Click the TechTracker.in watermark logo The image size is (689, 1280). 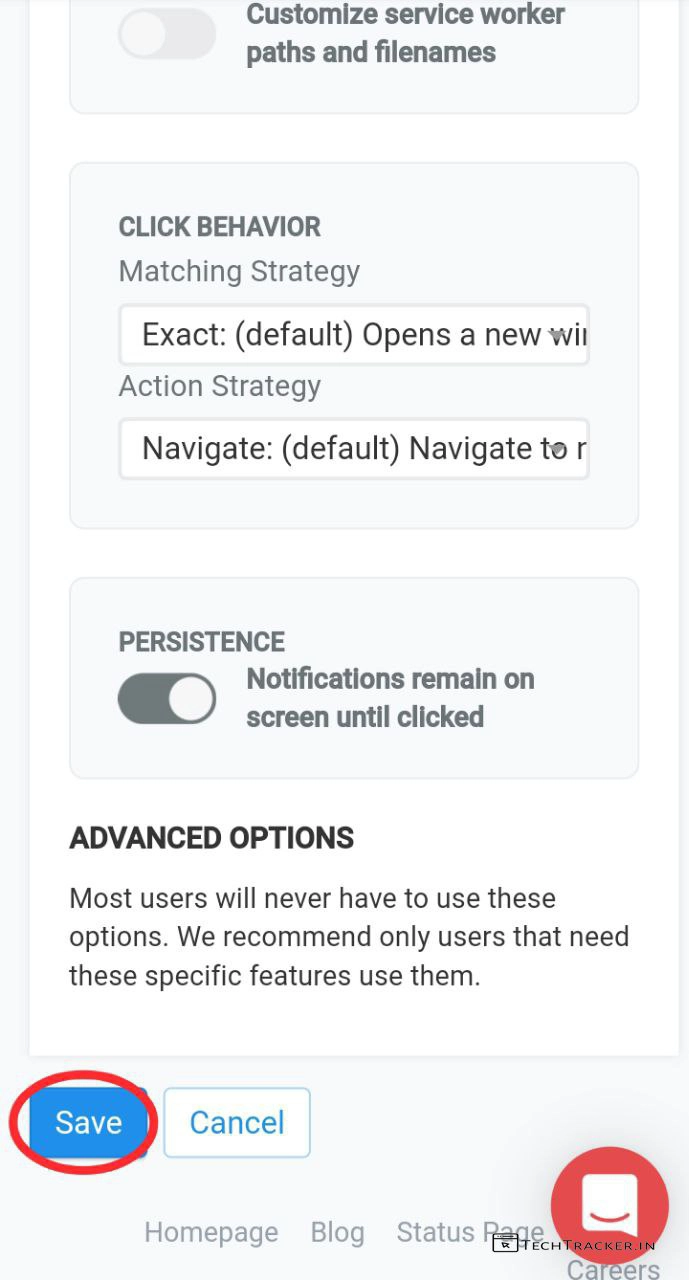pyautogui.click(x=574, y=1244)
